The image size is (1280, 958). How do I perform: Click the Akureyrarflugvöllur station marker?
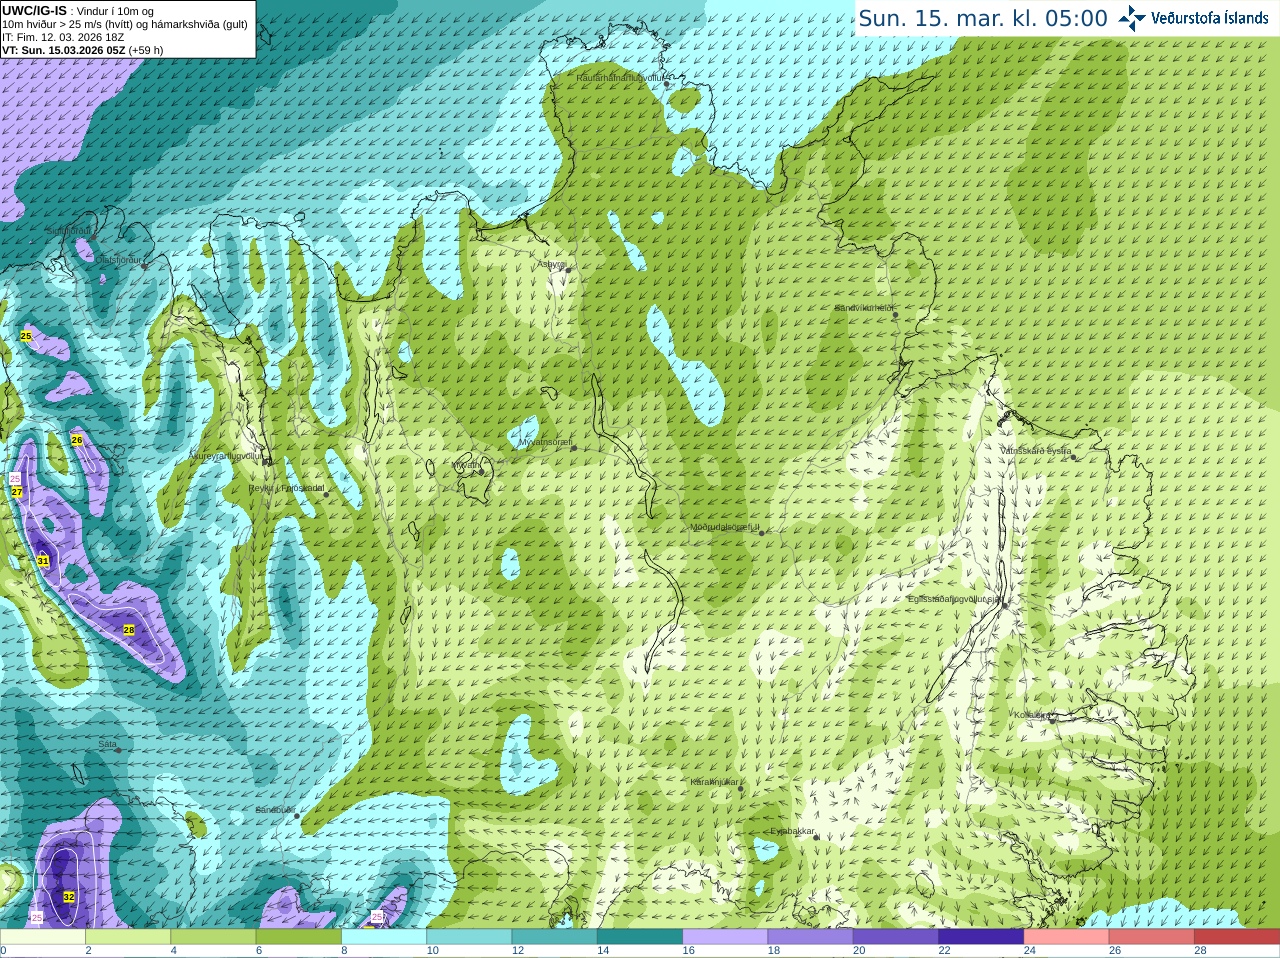266,462
